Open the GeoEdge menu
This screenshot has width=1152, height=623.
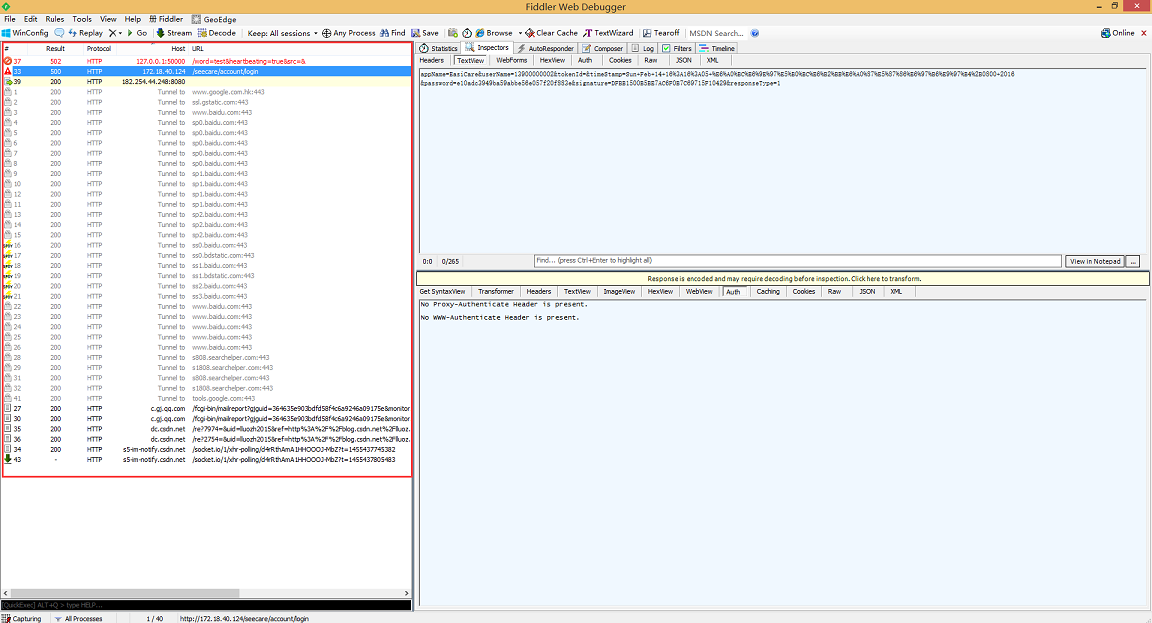(214, 19)
